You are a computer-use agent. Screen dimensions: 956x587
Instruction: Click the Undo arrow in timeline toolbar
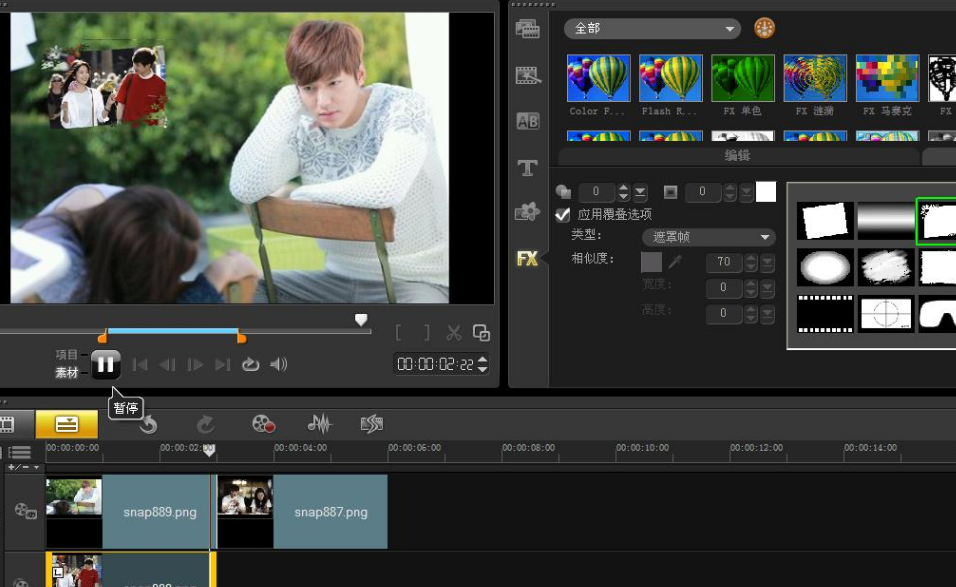click(x=148, y=425)
